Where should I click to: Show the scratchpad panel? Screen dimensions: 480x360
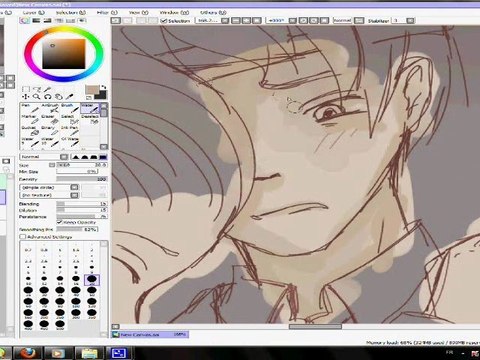82,21
